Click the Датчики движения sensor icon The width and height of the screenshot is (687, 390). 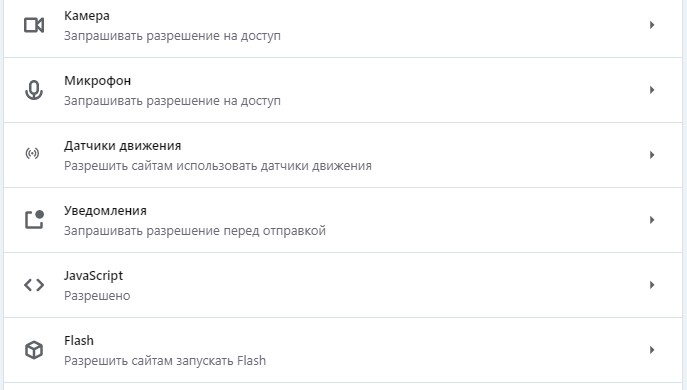click(x=32, y=153)
